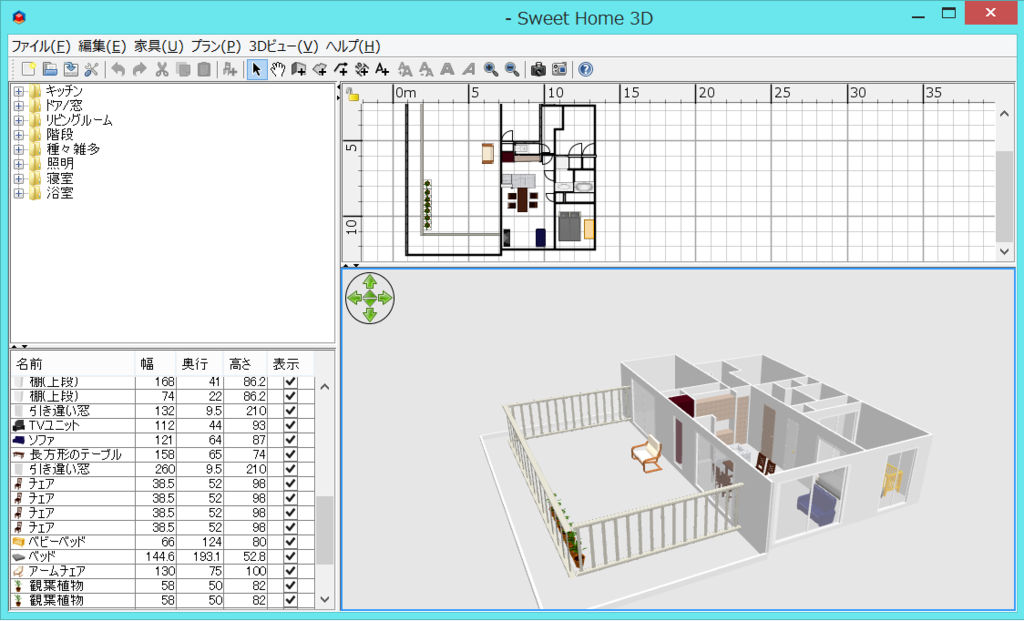The image size is (1024, 621).
Task: Activate the select arrow tool
Action: (257, 69)
